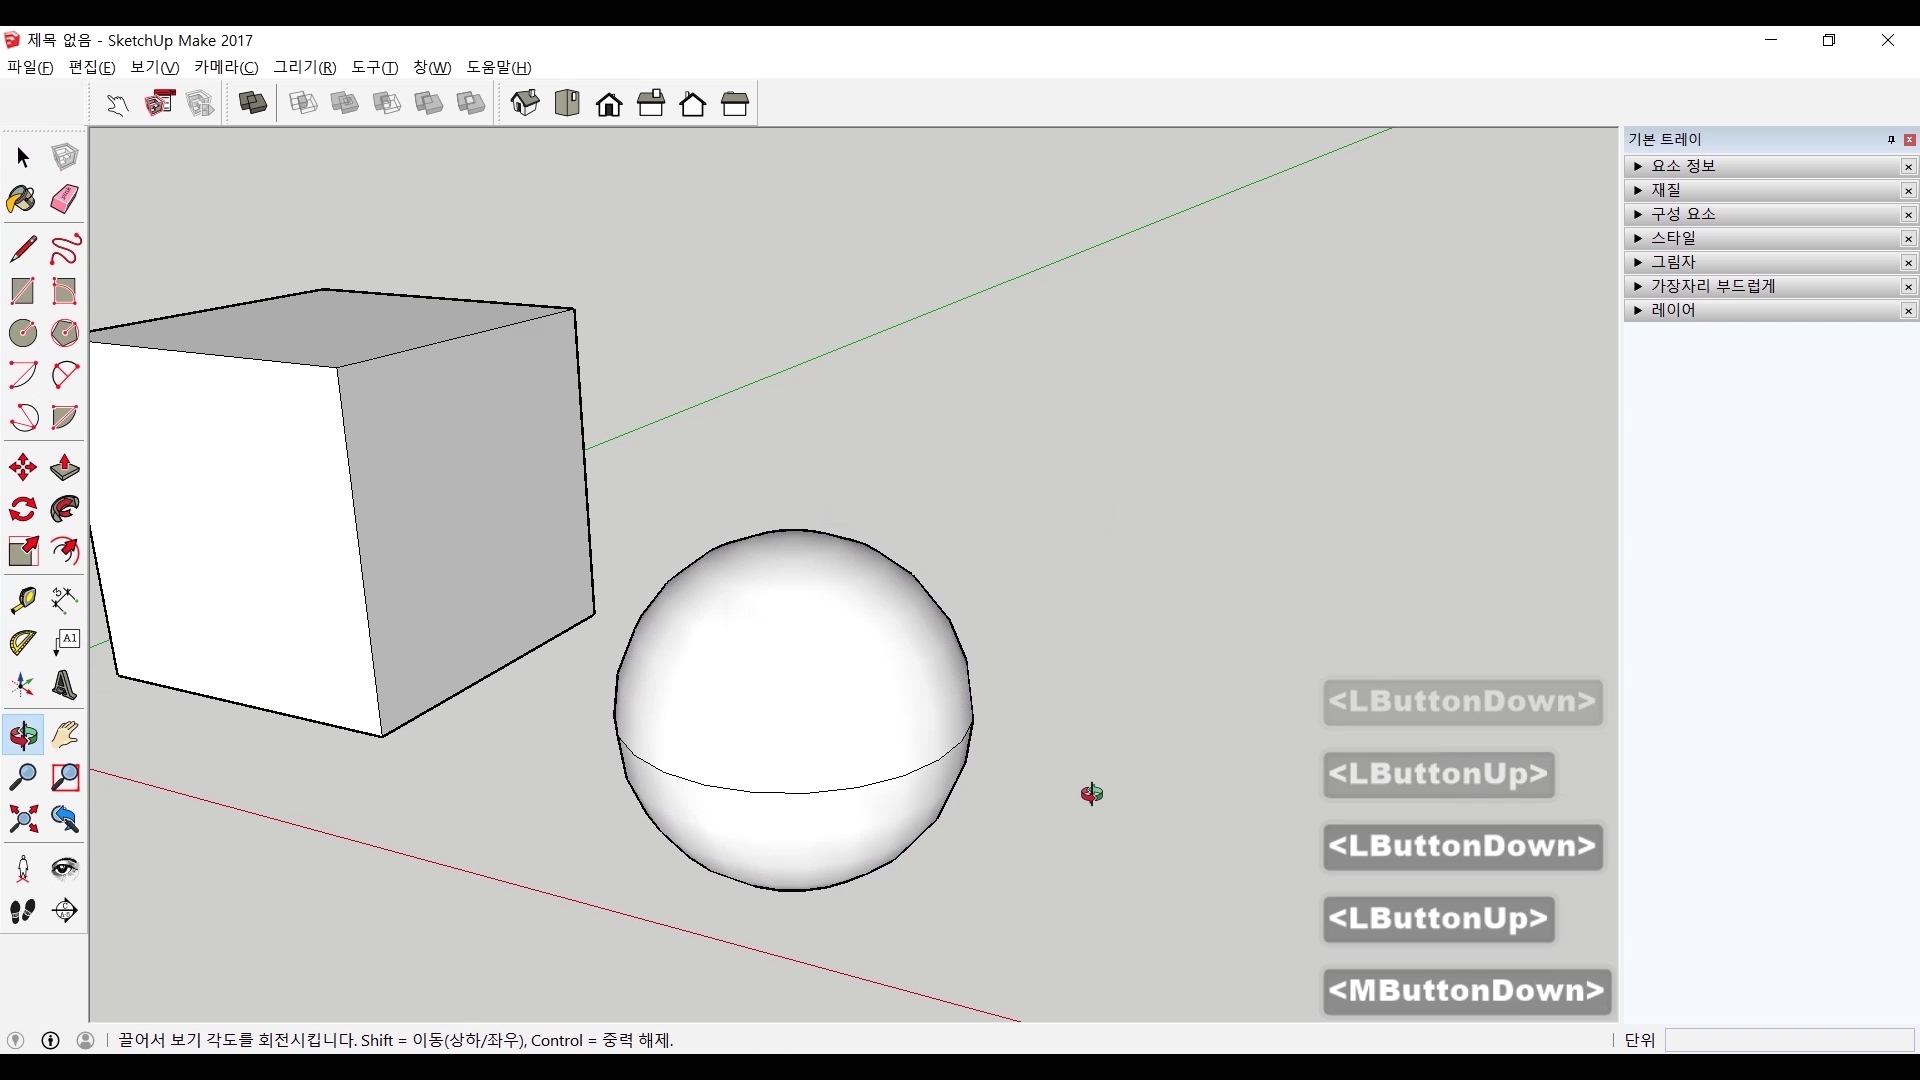Close the 레이어 panel section
Image resolution: width=1920 pixels, height=1080 pixels.
tap(1909, 311)
